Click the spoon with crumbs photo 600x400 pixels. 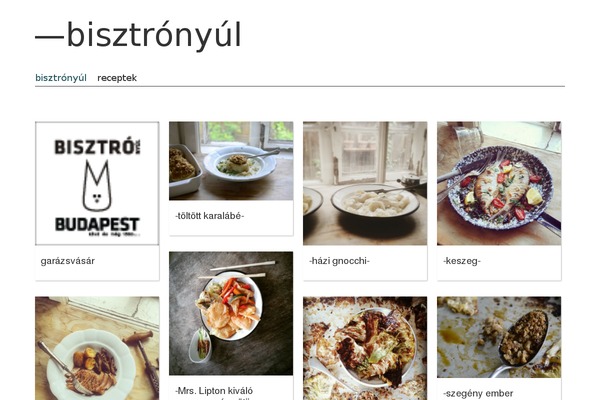pos(499,337)
